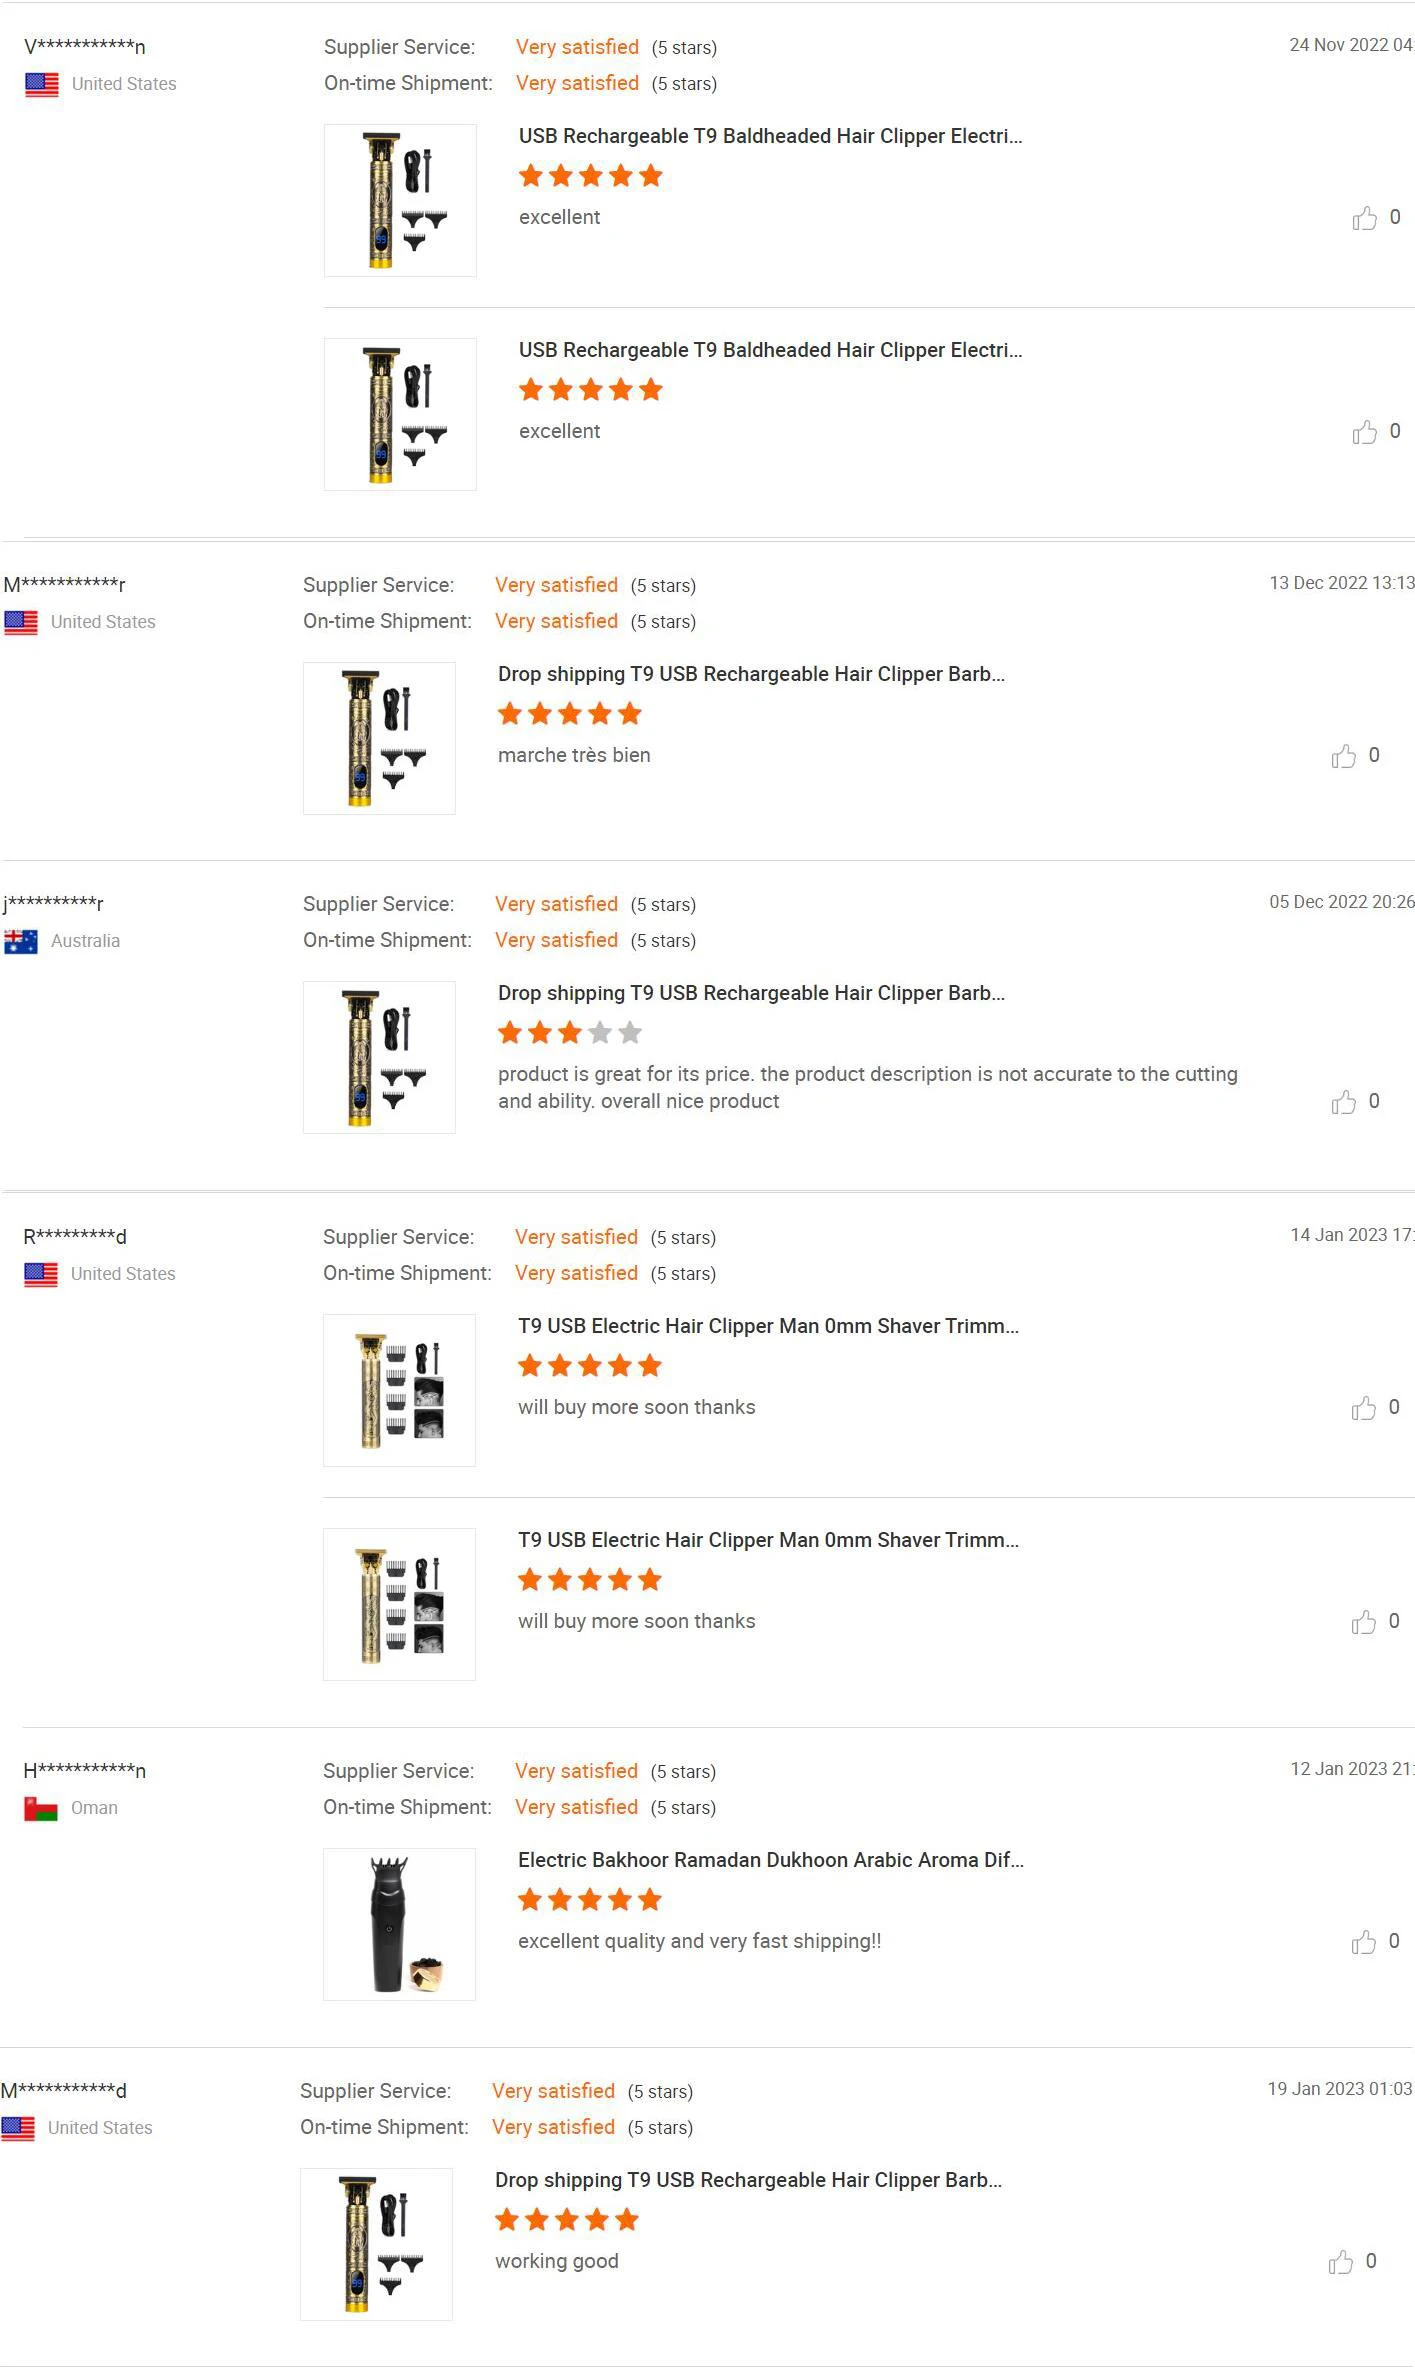
Task: Like the Australia reviewer's 3-star review
Action: coord(1343,1102)
